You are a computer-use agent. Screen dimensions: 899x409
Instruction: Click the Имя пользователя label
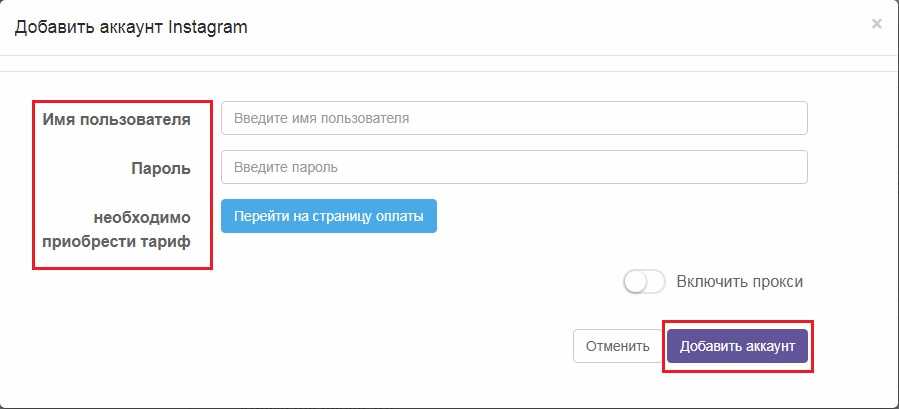click(x=117, y=120)
